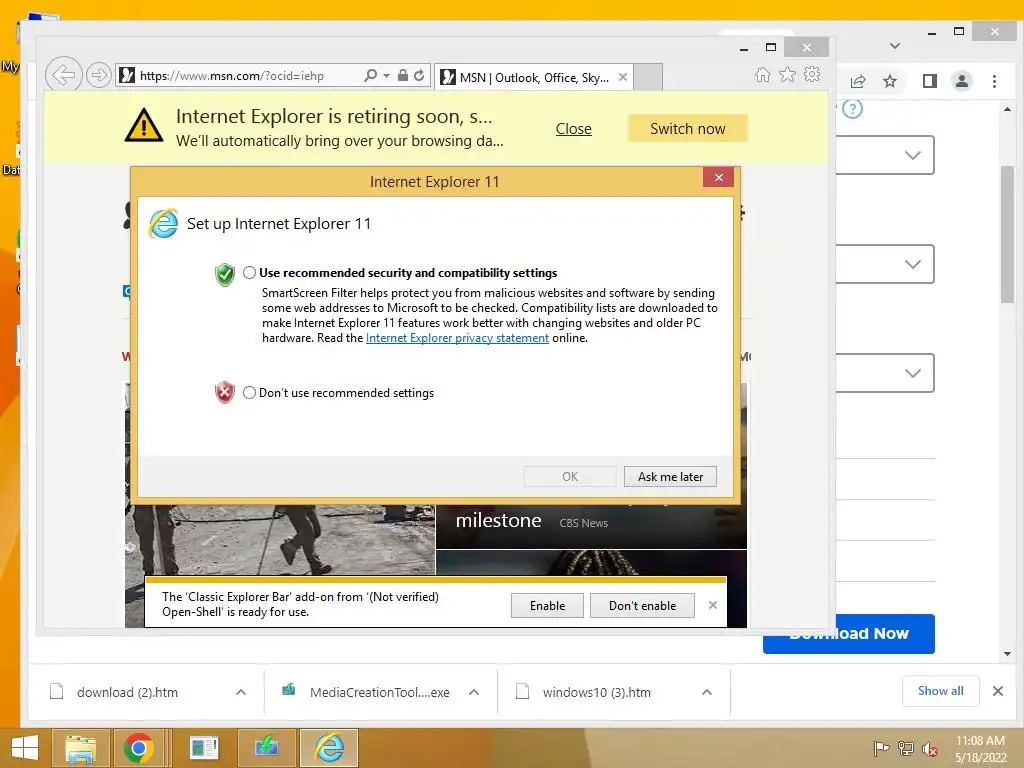
Task: Click the muted volume tray icon
Action: coord(930,748)
